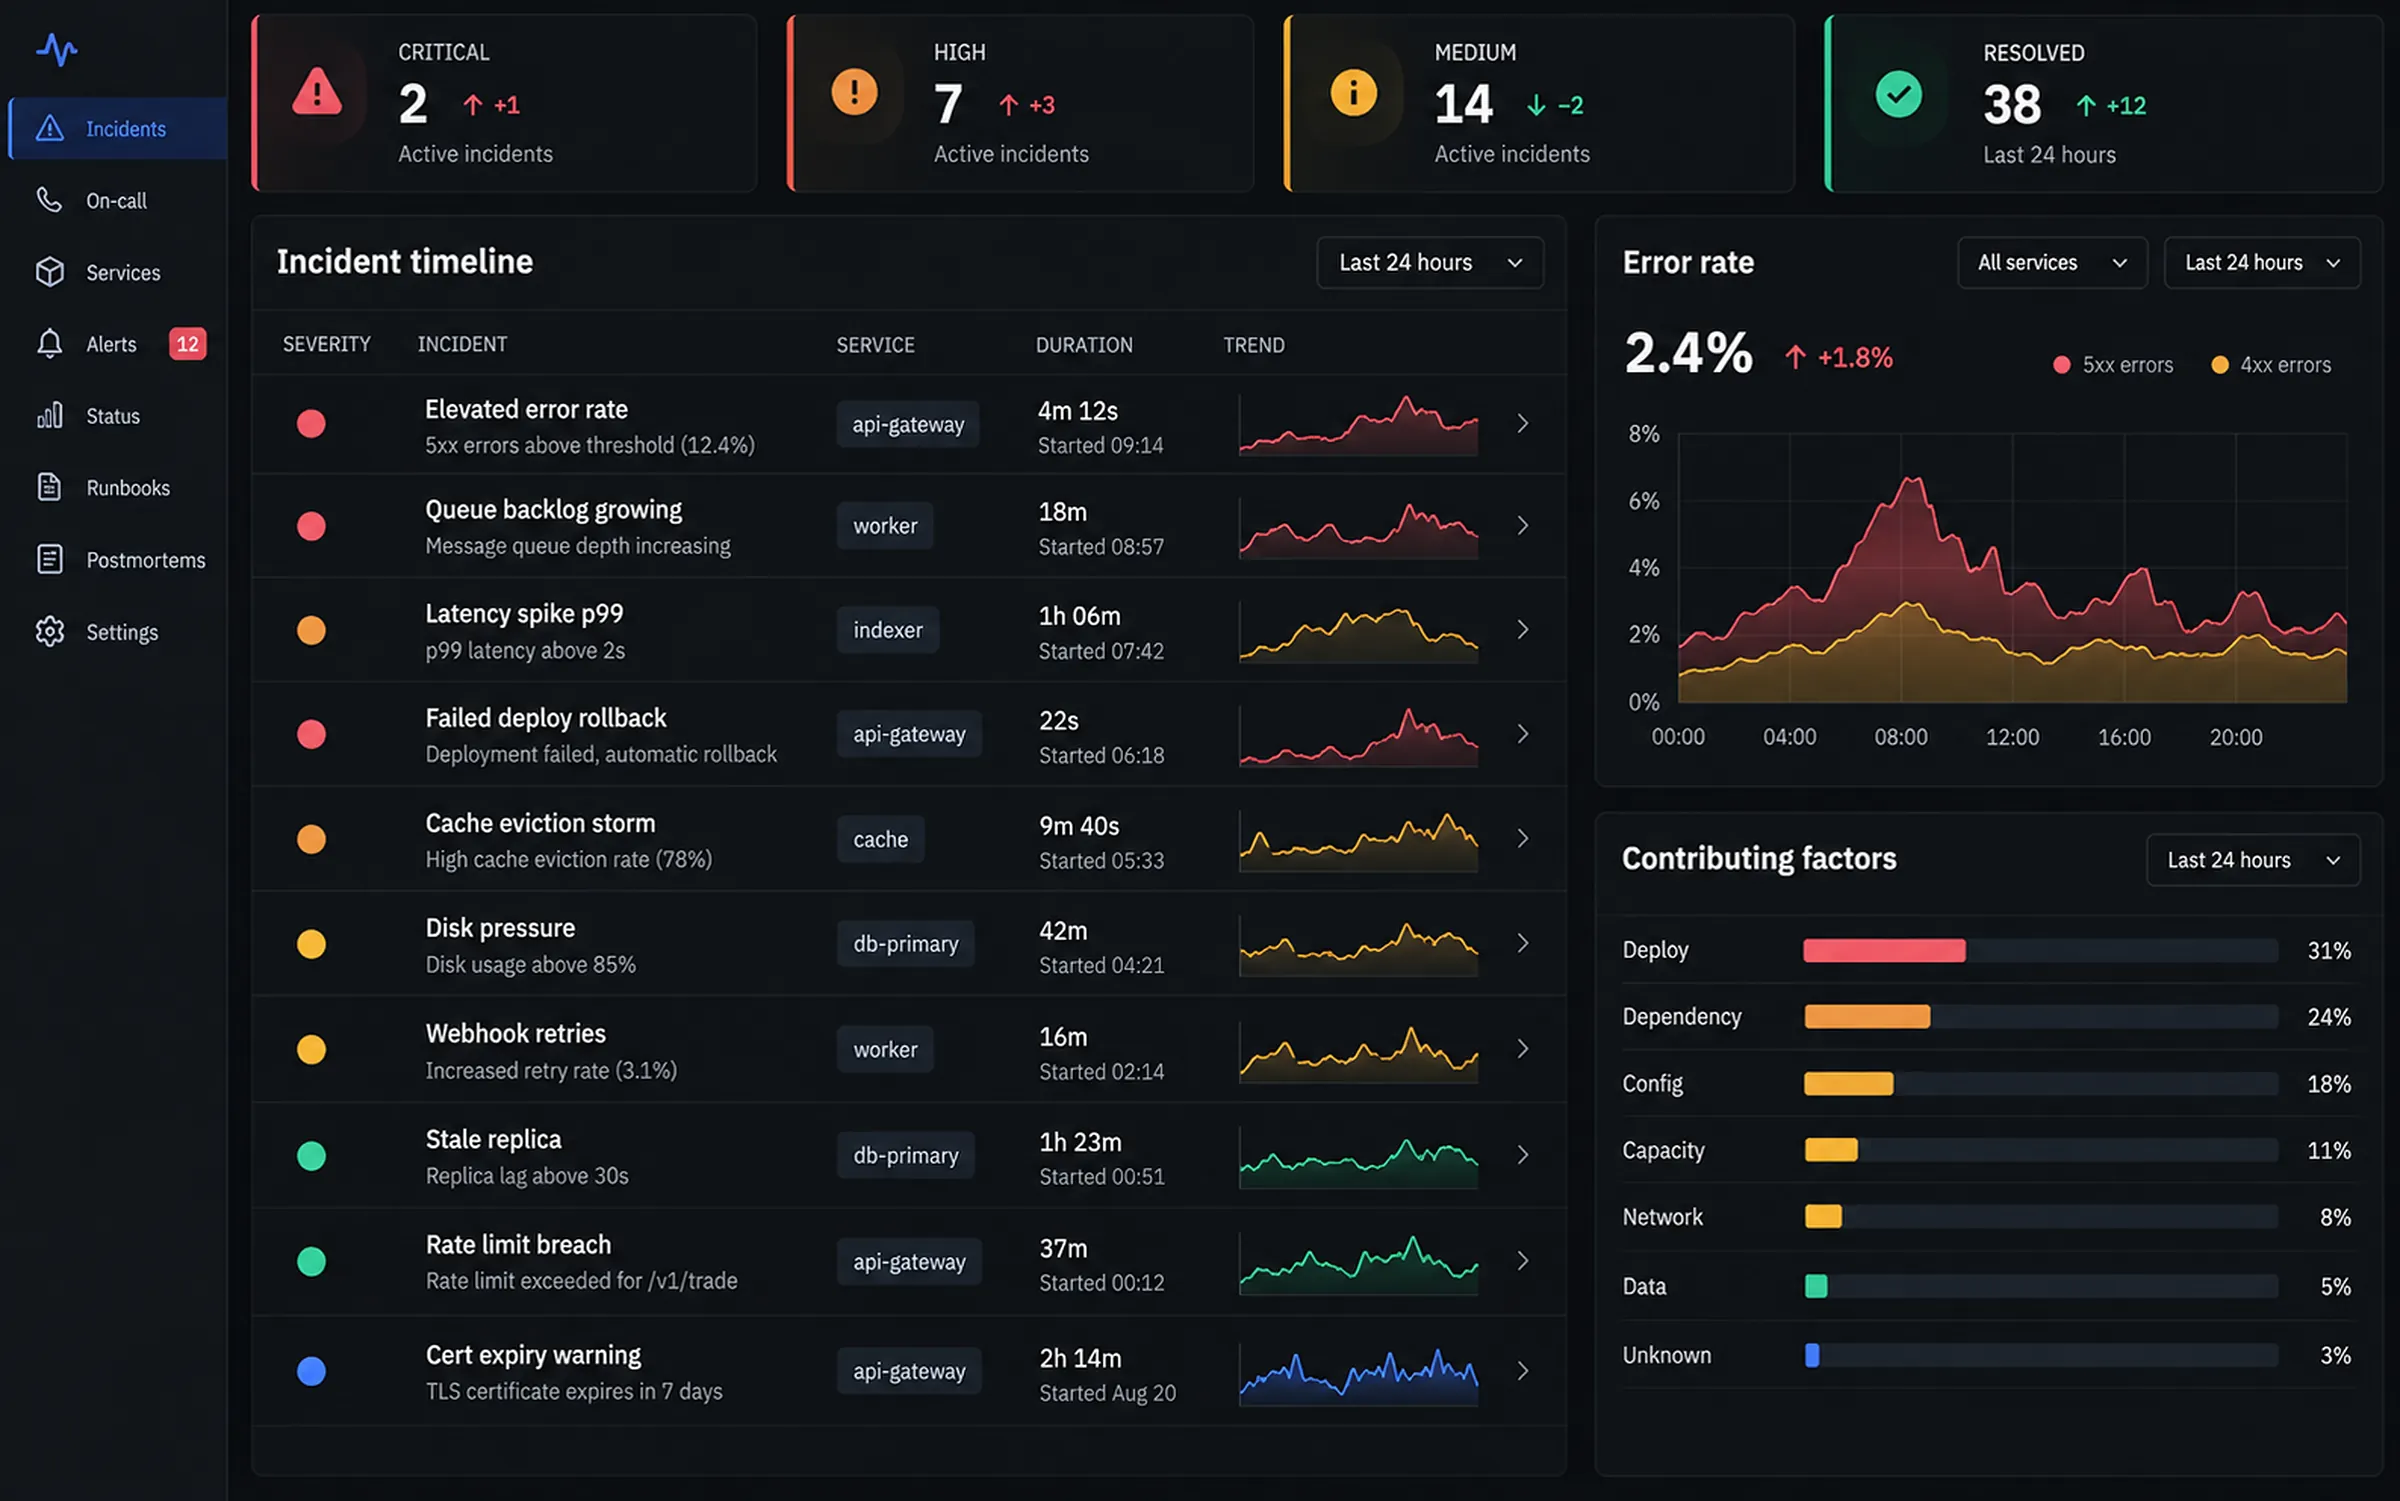This screenshot has width=2400, height=1501.
Task: Open Error rate Last 24 hours dropdown
Action: click(2262, 262)
